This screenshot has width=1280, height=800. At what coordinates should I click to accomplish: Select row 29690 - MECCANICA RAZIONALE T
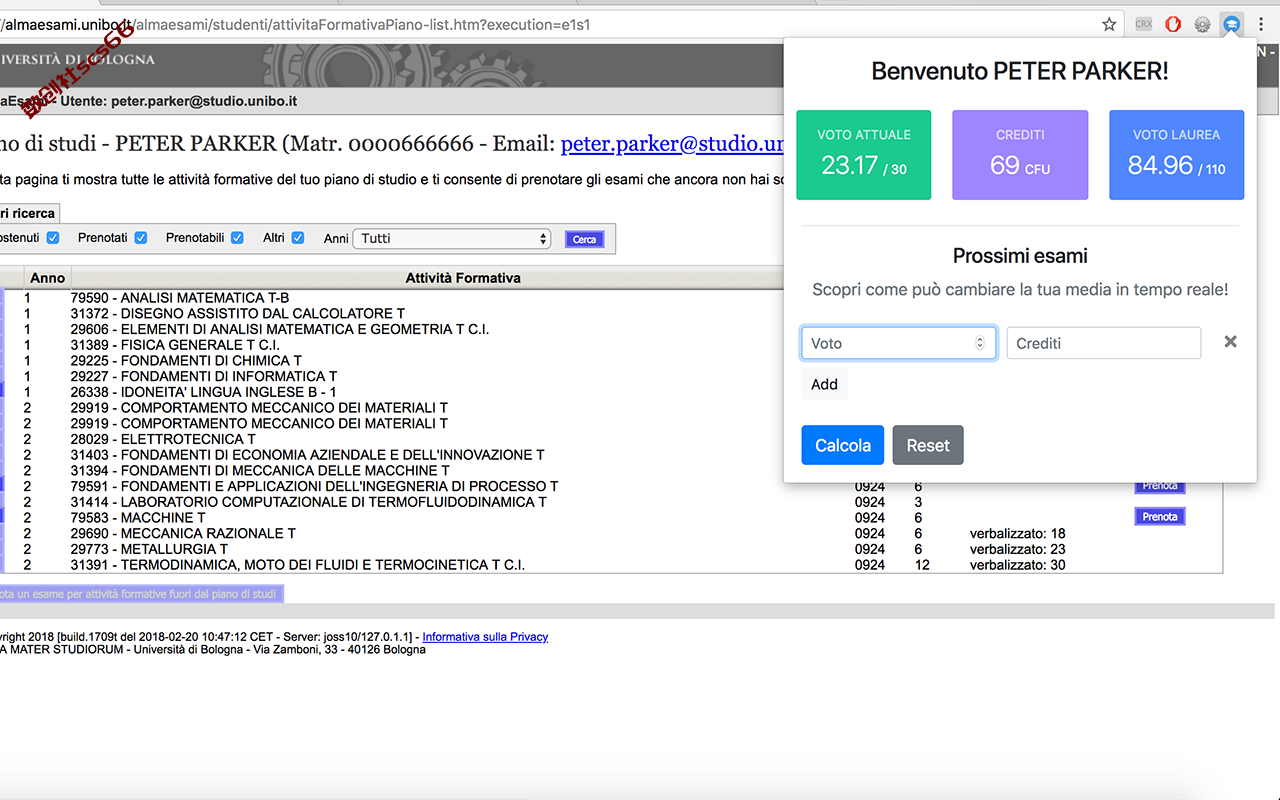click(183, 533)
